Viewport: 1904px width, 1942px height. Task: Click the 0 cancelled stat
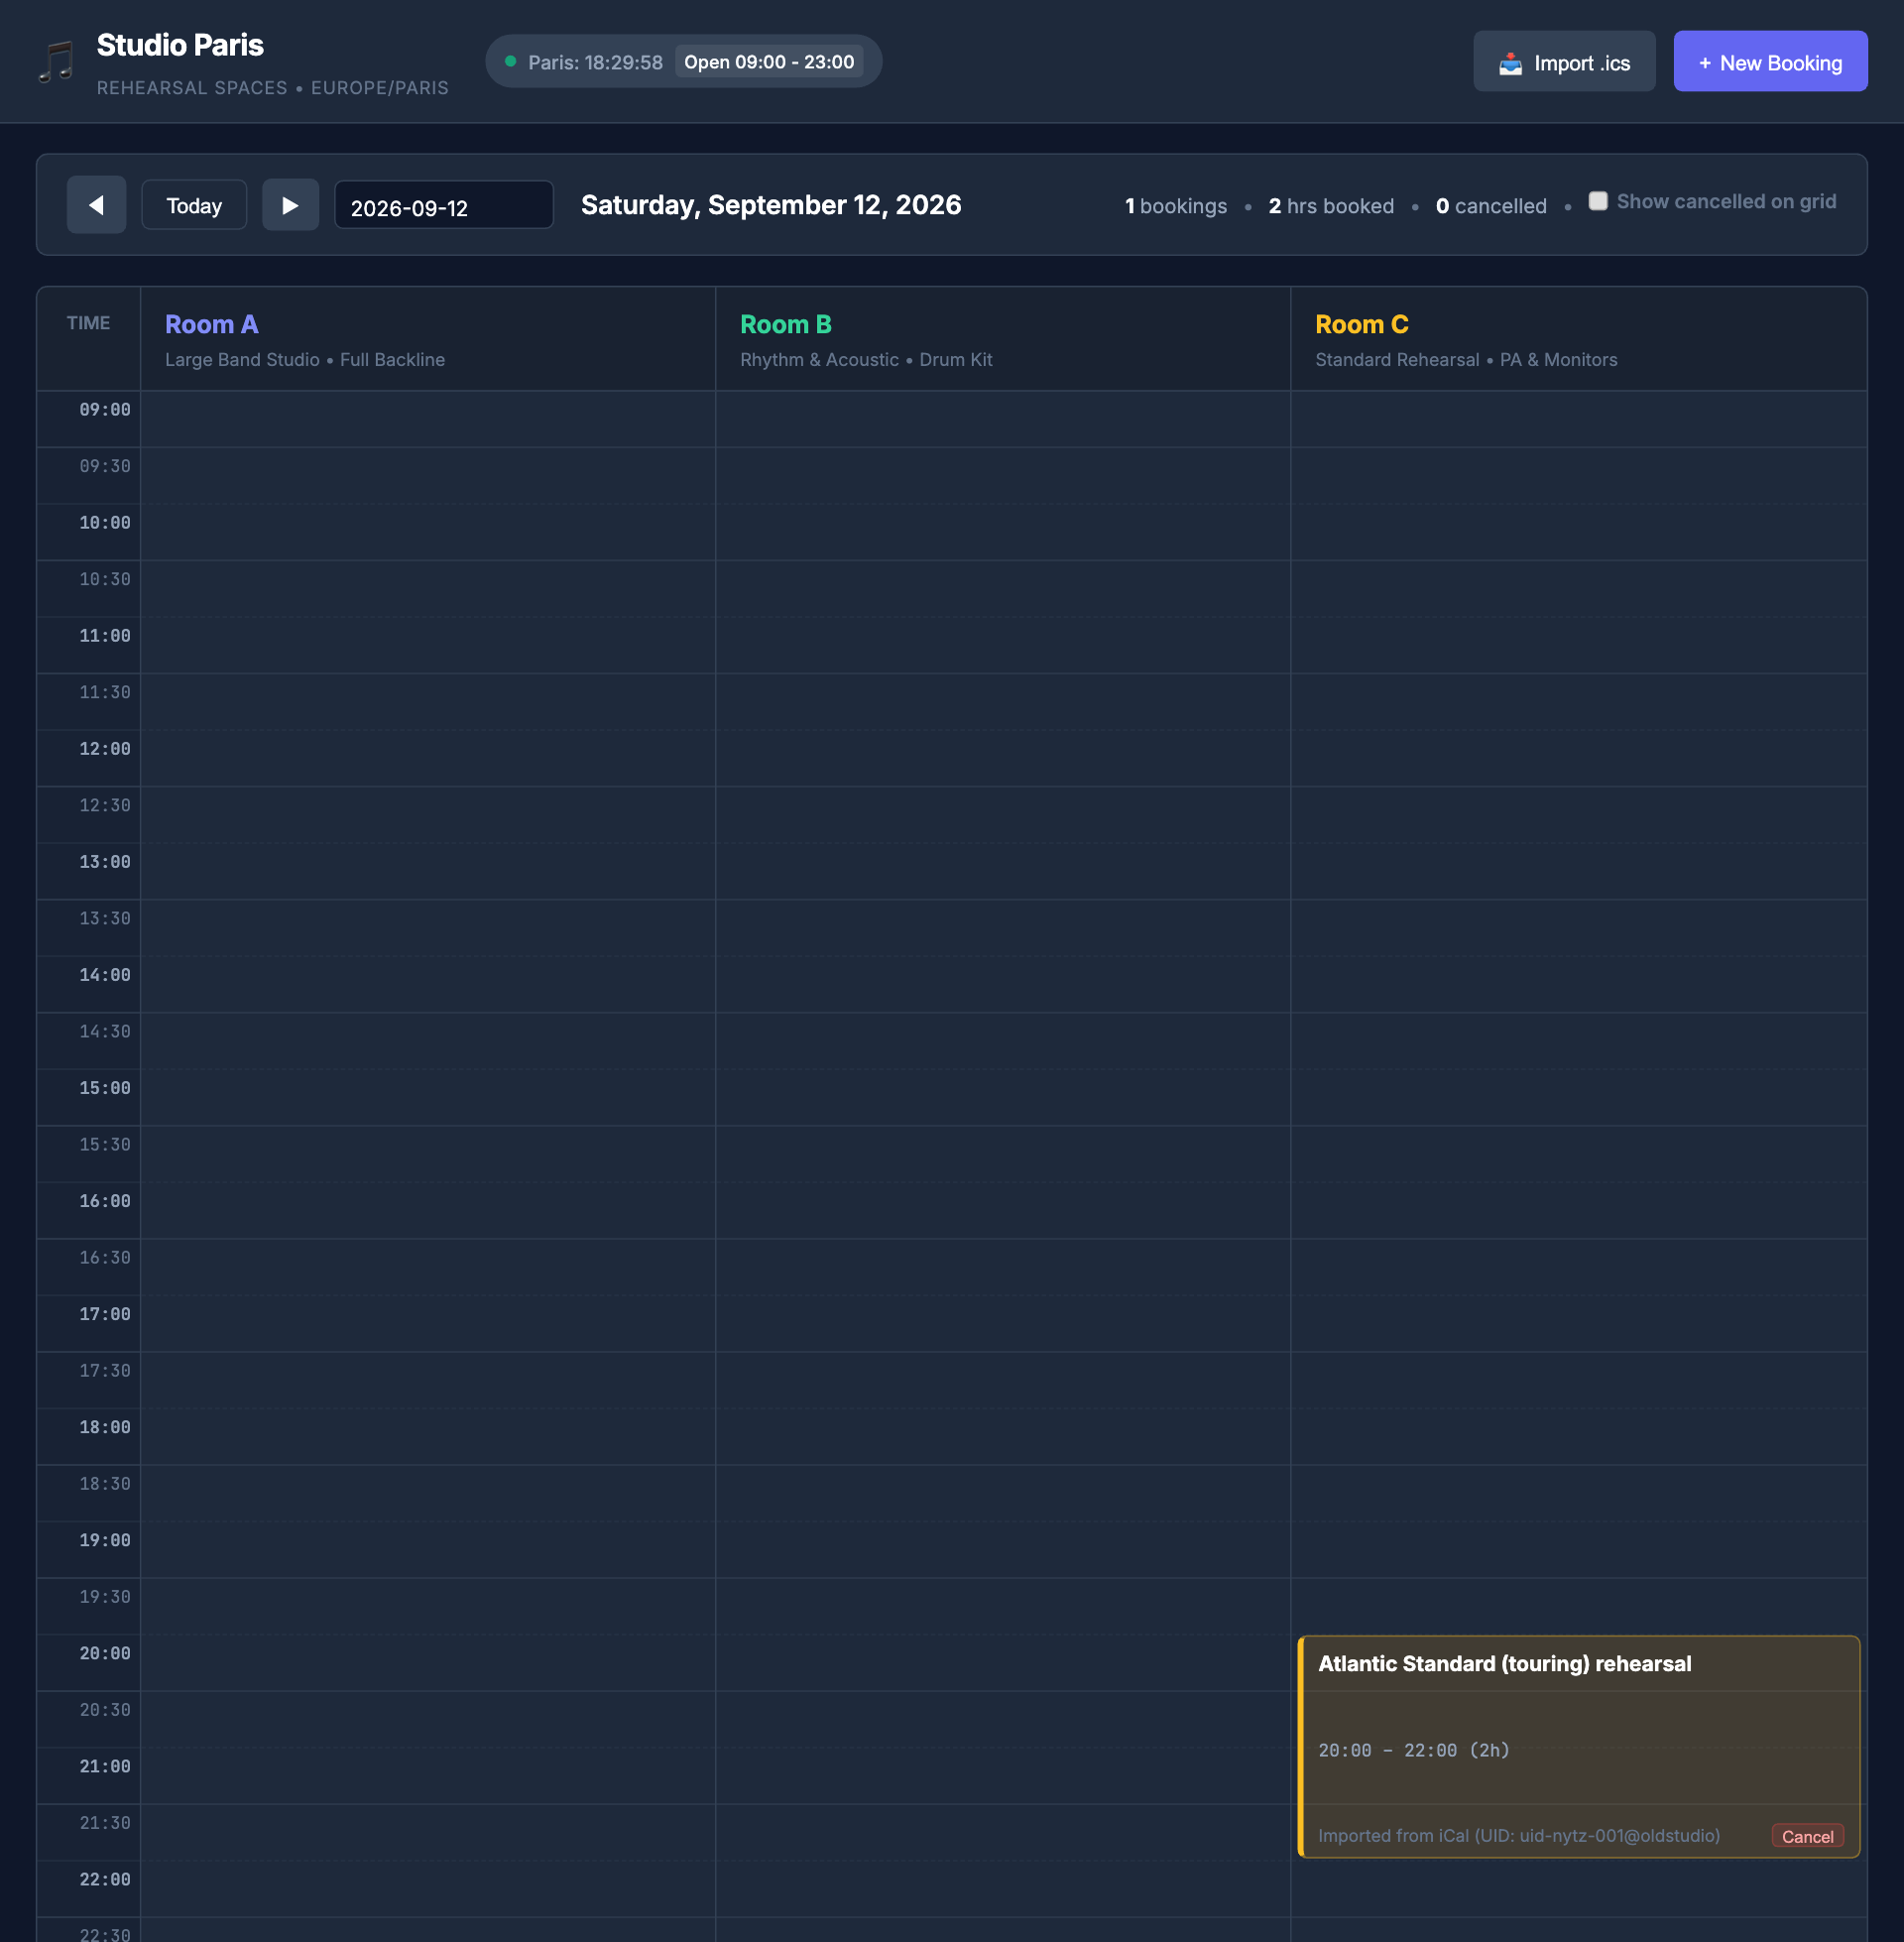[x=1491, y=206]
